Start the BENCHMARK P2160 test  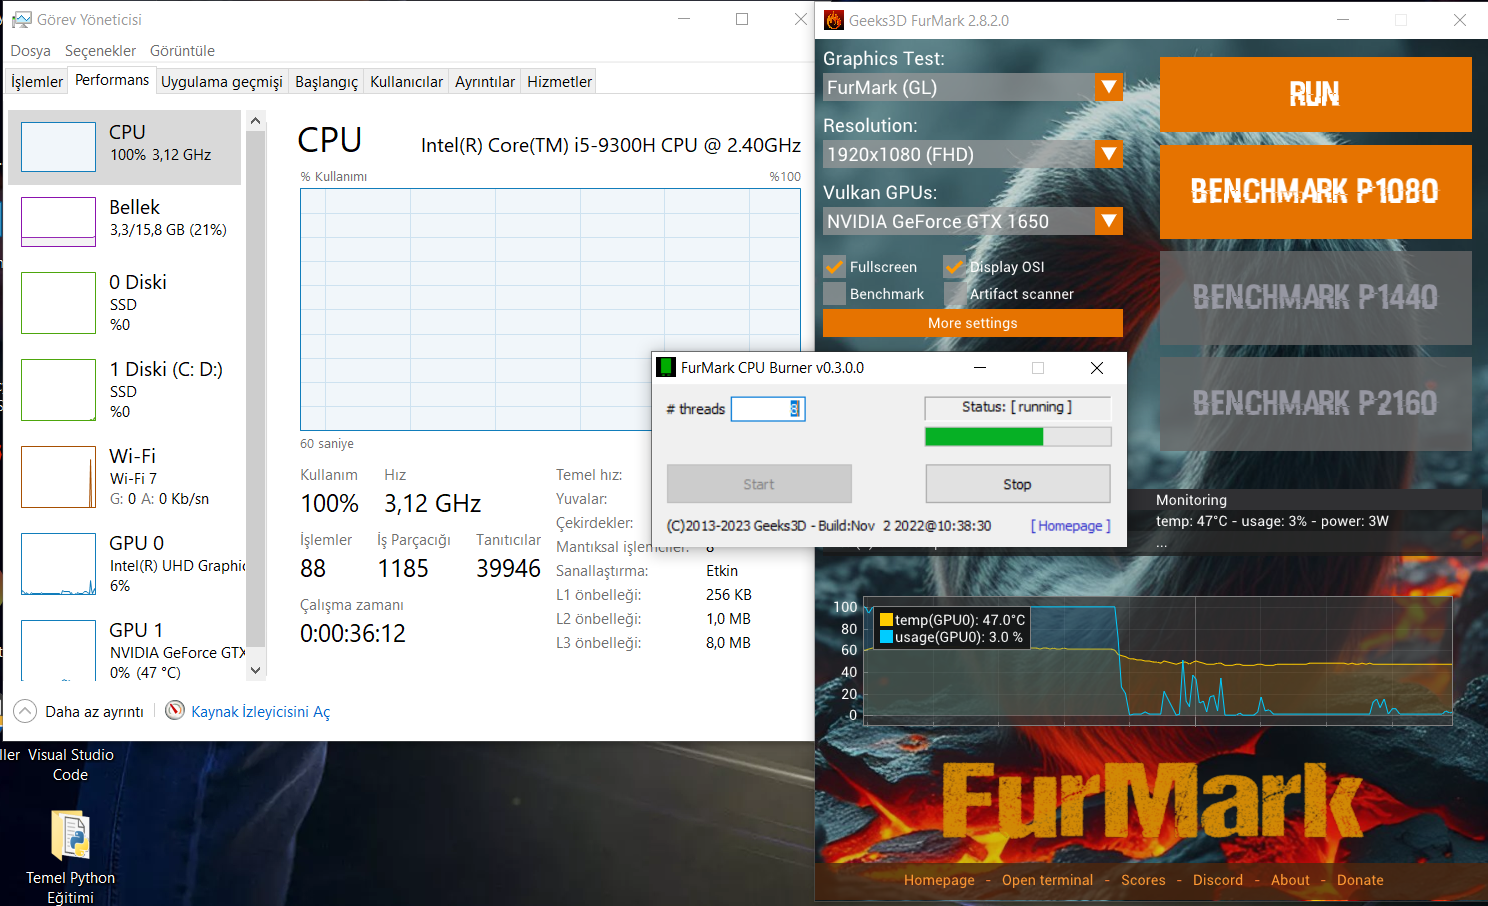[1315, 404]
